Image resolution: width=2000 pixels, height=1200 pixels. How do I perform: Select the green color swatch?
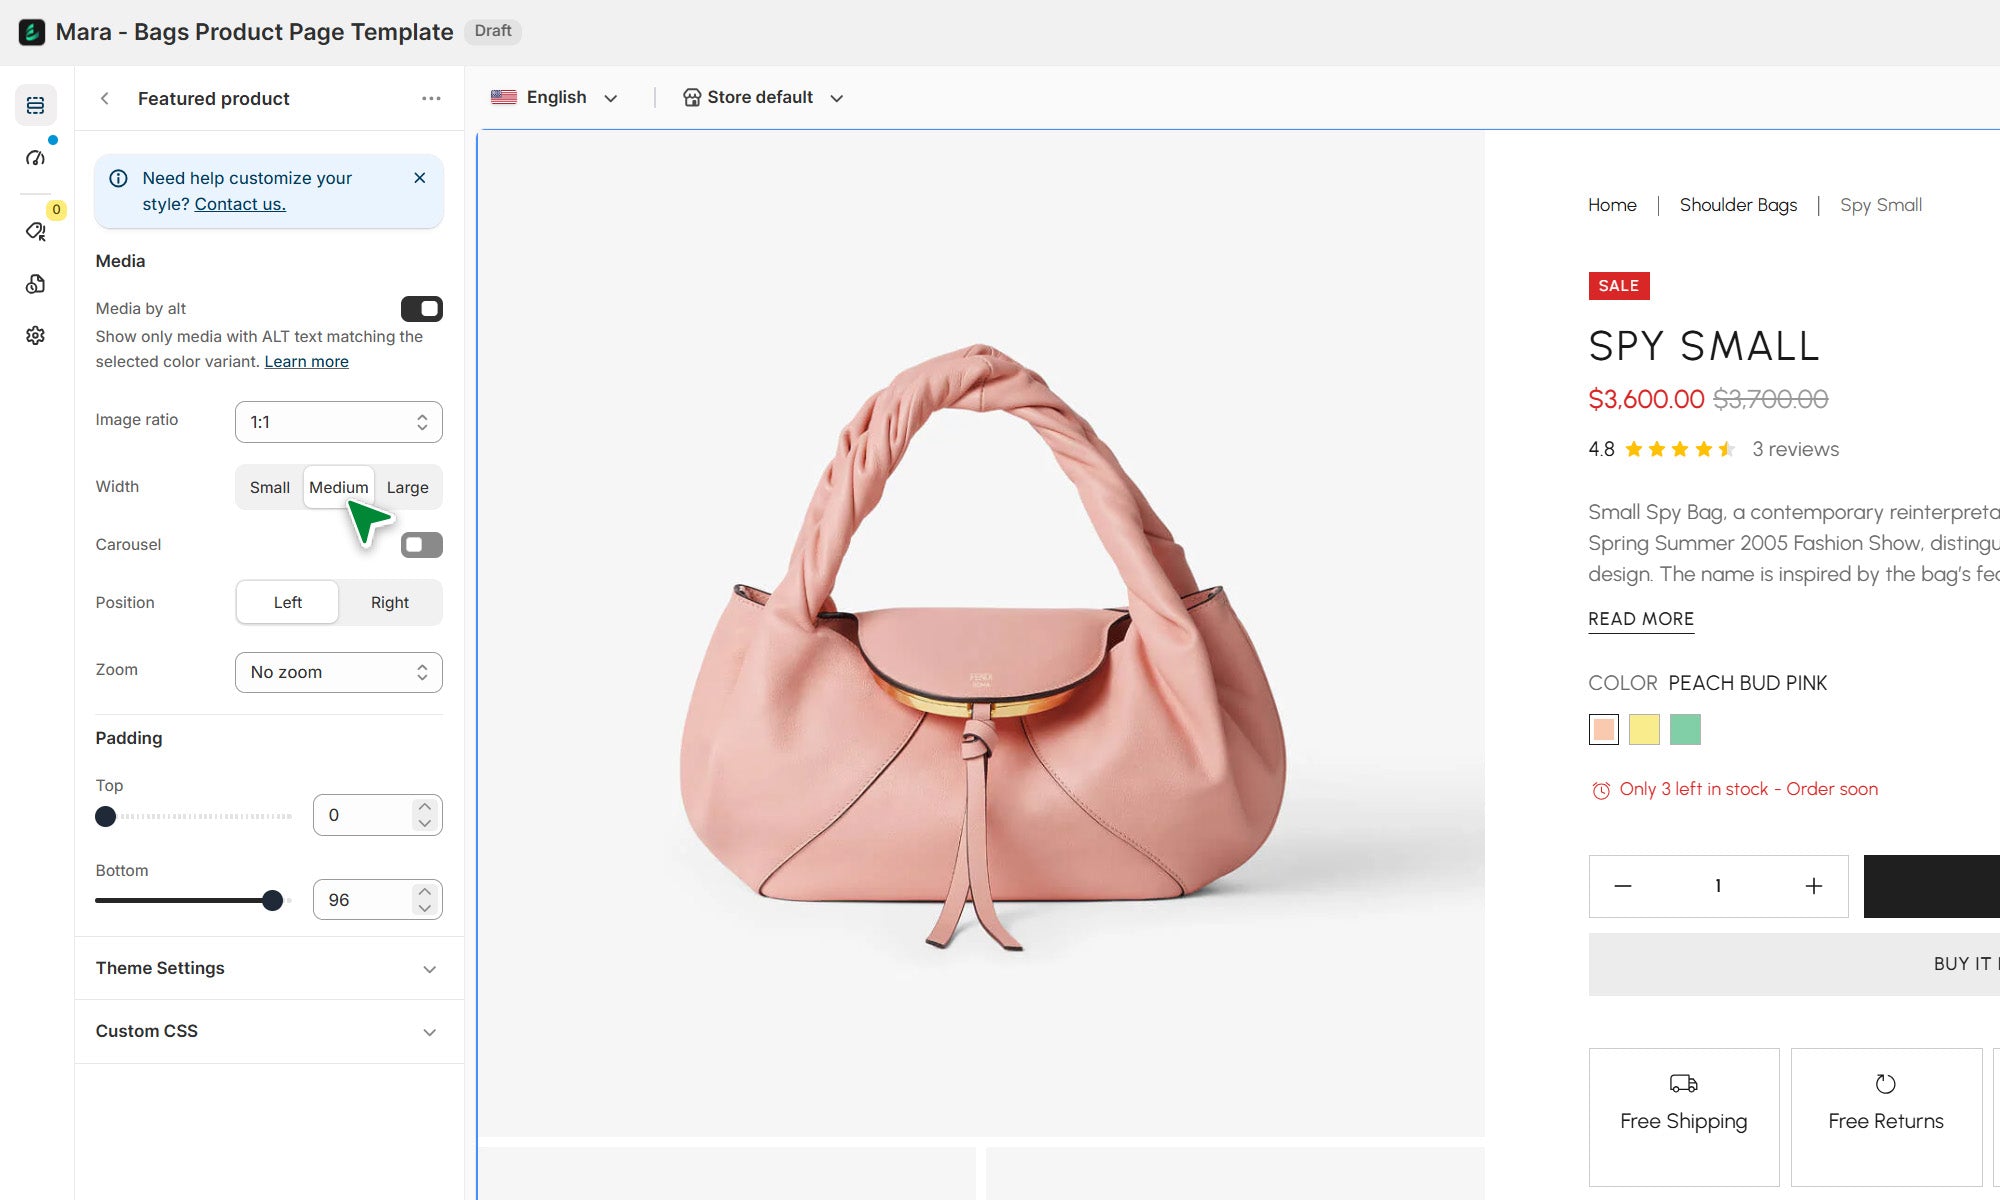pyautogui.click(x=1685, y=730)
